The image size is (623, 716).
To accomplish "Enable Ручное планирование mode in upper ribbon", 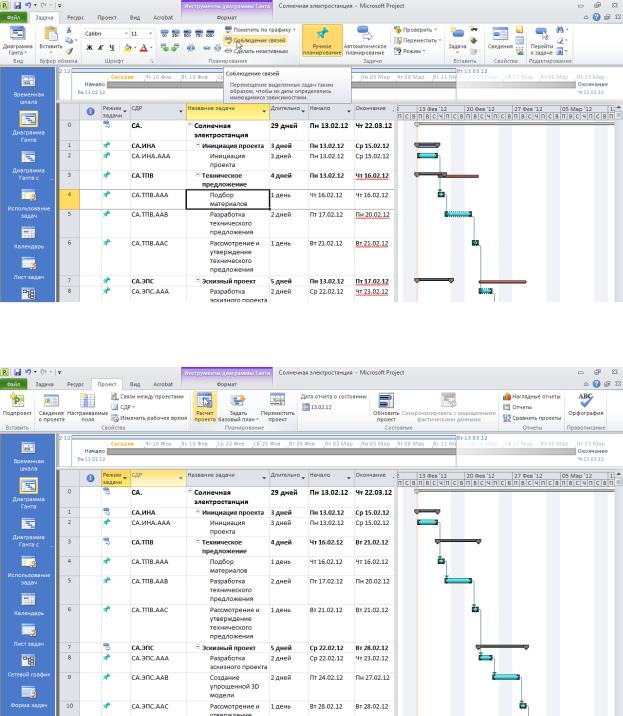I will pos(322,41).
